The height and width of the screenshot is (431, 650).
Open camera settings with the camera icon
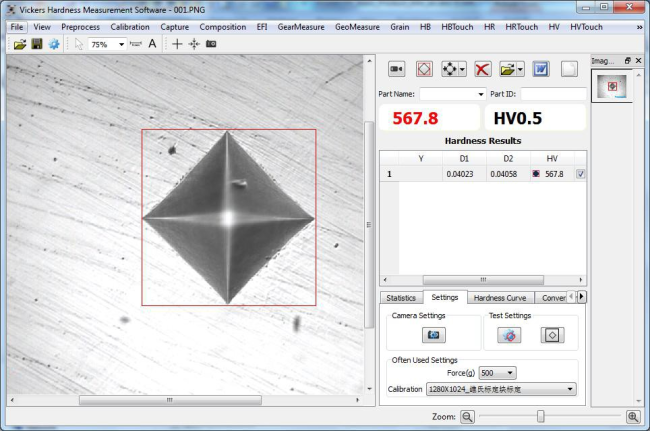(x=434, y=335)
